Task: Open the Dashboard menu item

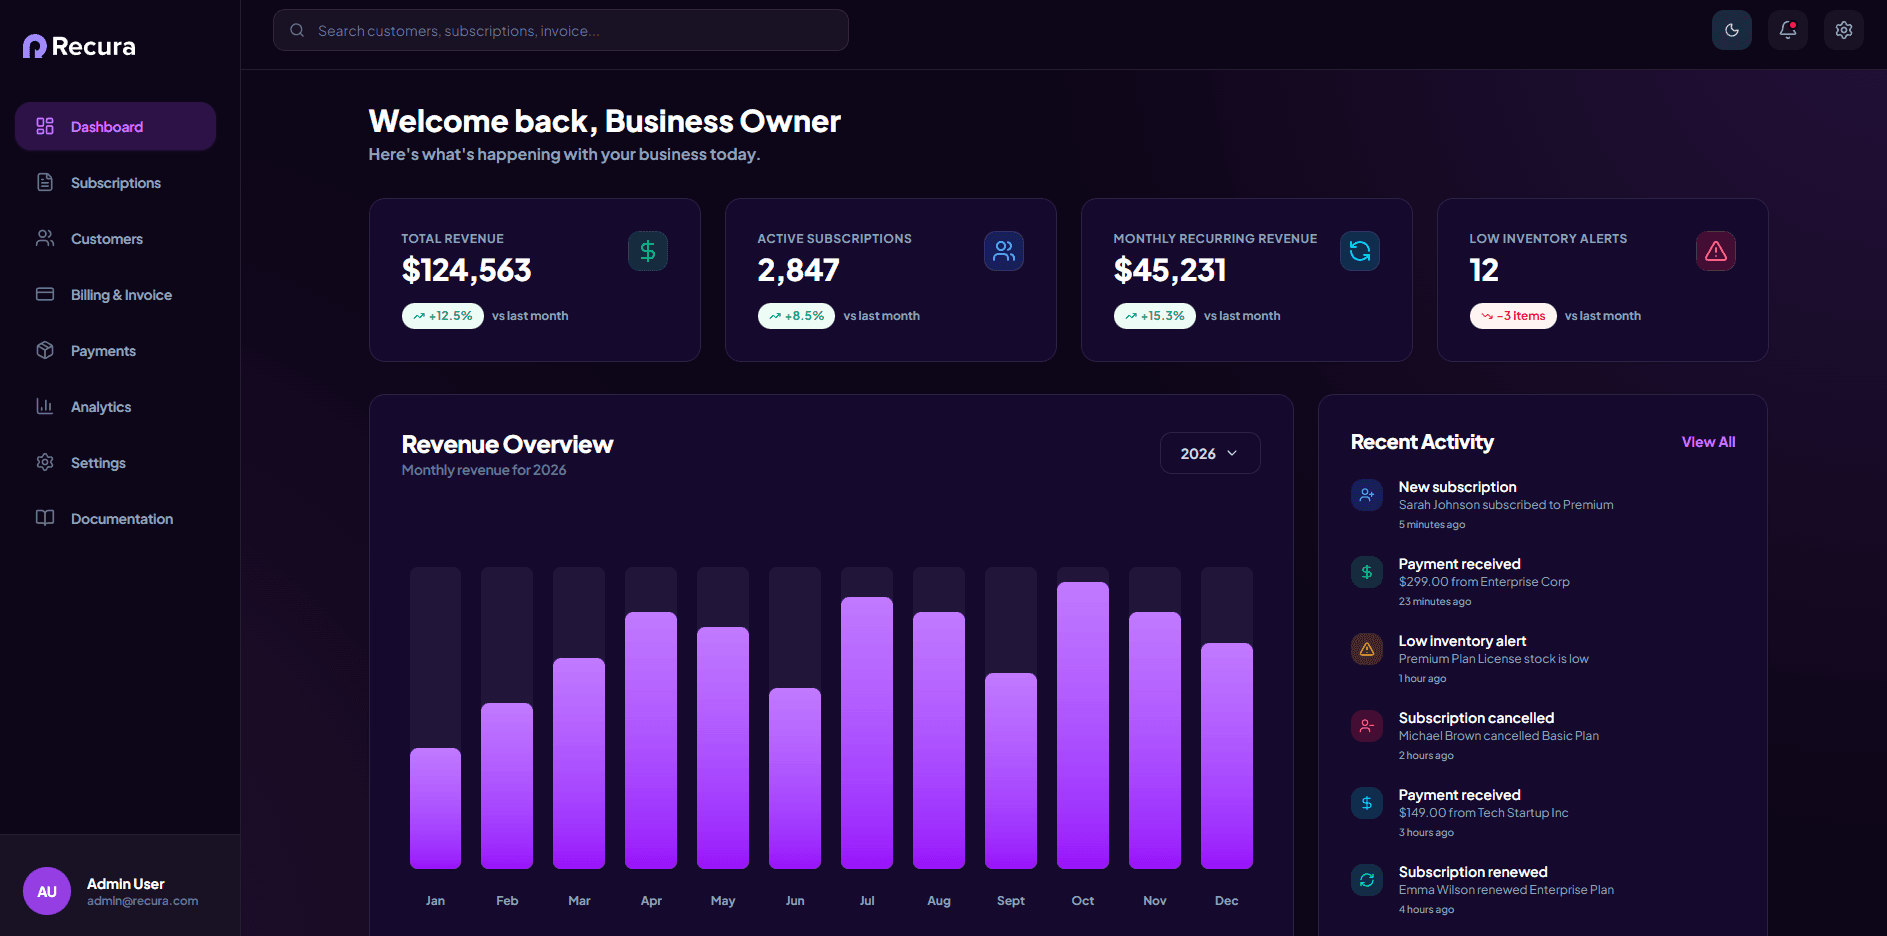Action: tap(115, 126)
